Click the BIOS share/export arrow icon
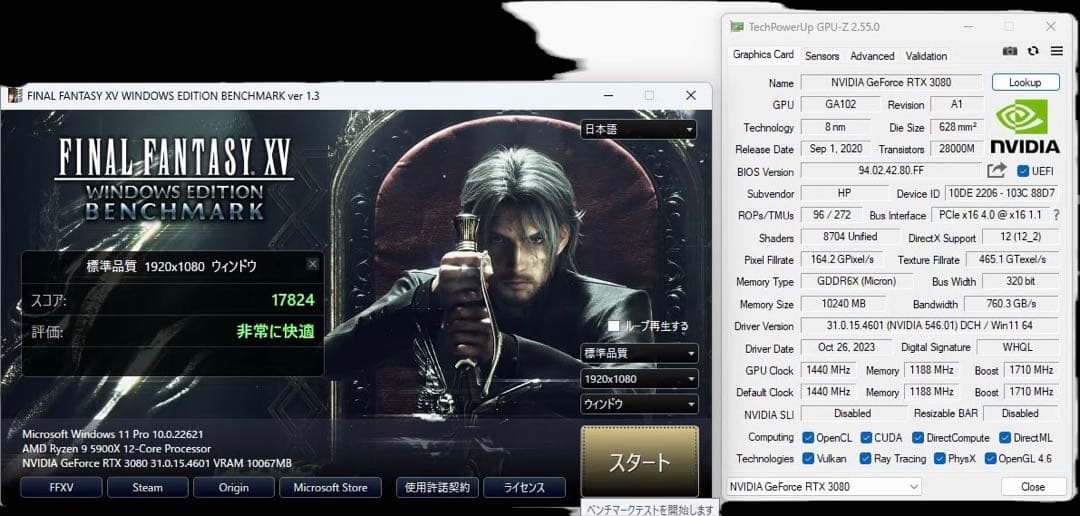Image resolution: width=1080 pixels, height=516 pixels. pyautogui.click(x=997, y=170)
